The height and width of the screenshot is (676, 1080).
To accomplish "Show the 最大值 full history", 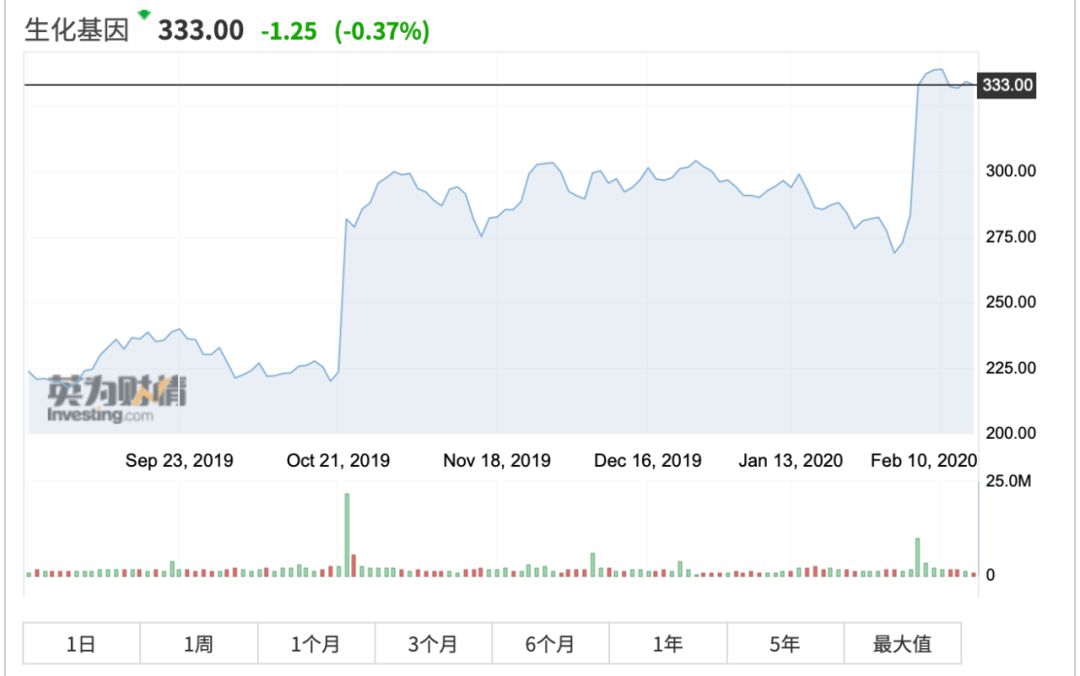I will [902, 644].
